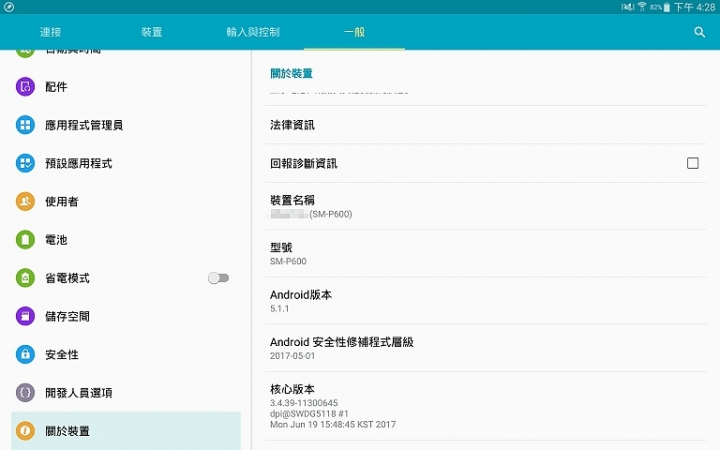Tap the mute/vibrate status icon
The image size is (720, 450).
628,7
